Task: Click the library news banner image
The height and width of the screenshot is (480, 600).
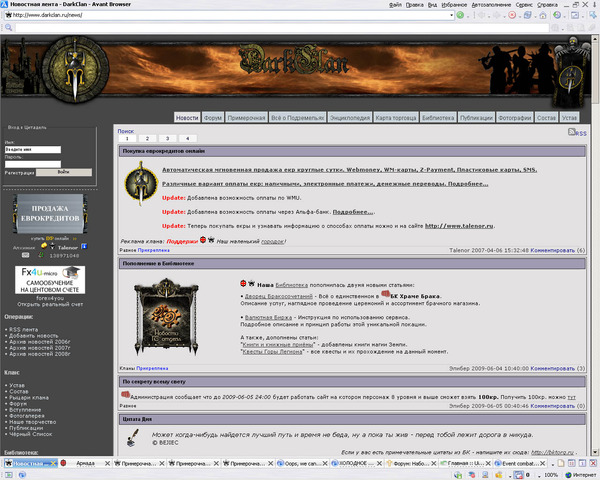Action: pyautogui.click(x=166, y=317)
